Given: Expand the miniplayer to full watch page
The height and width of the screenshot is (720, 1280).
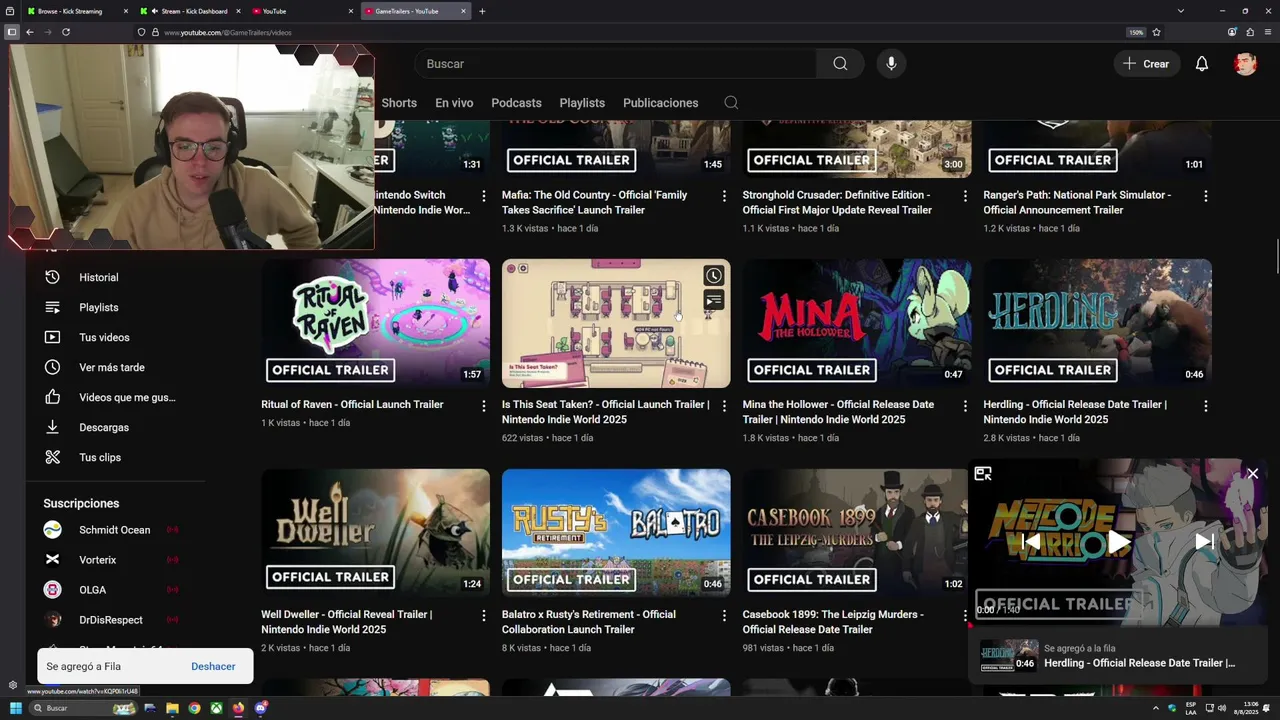Looking at the screenshot, I should pos(983,474).
